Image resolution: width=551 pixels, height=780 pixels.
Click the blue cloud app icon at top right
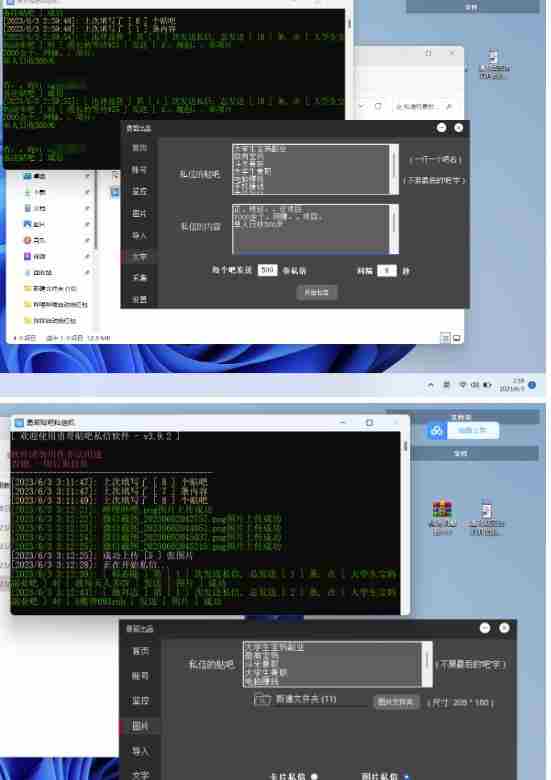click(436, 430)
